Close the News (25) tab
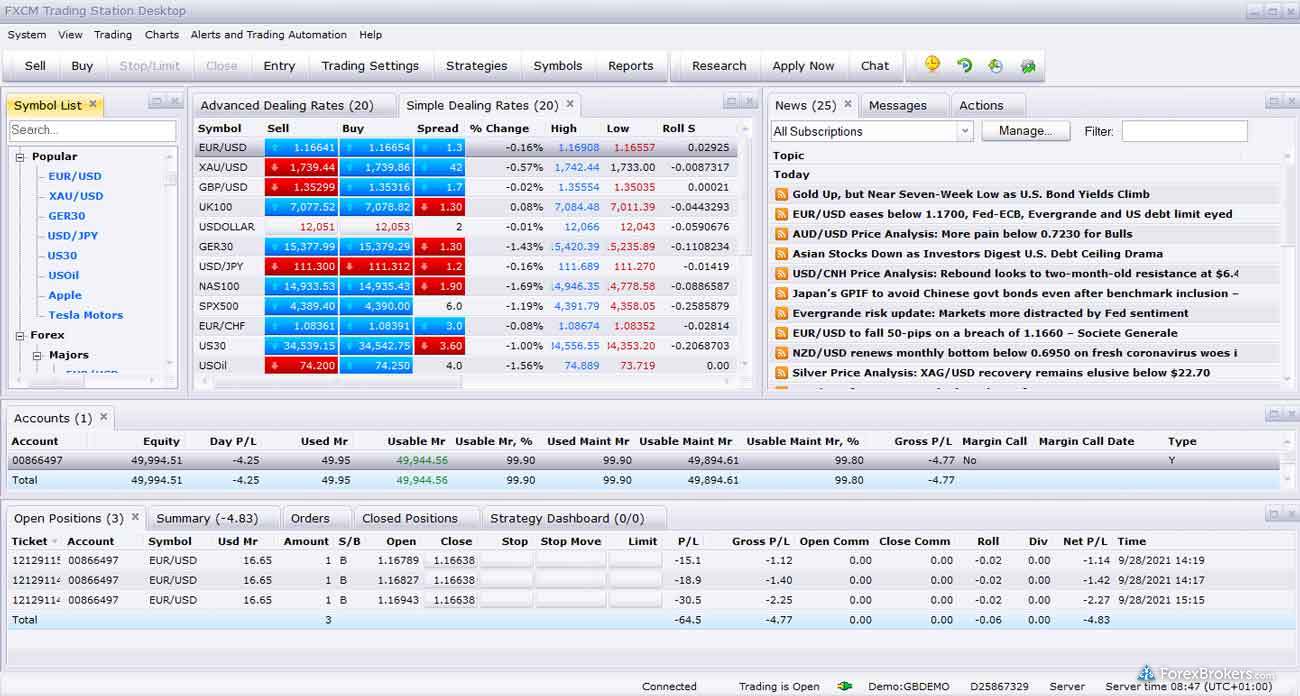The image size is (1300, 696). click(847, 104)
